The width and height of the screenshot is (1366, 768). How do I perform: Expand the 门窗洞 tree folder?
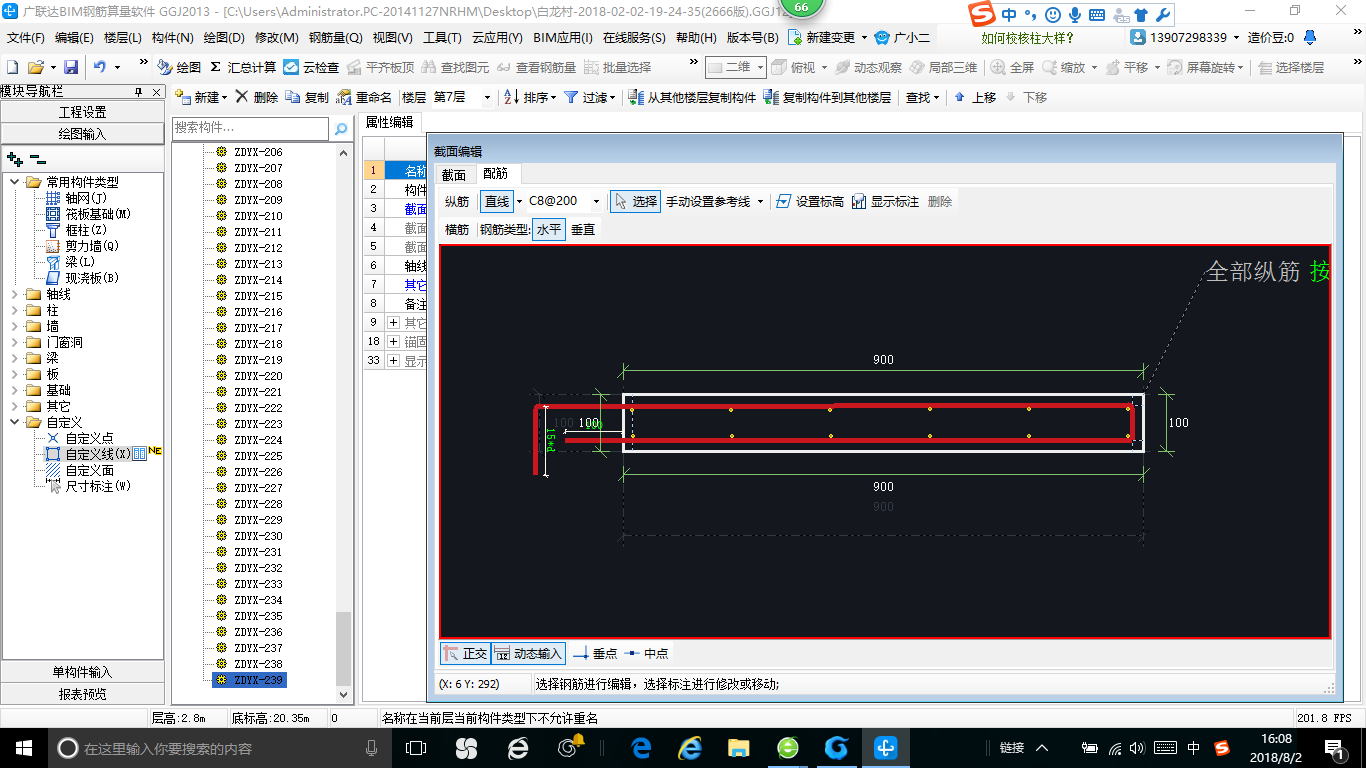14,342
